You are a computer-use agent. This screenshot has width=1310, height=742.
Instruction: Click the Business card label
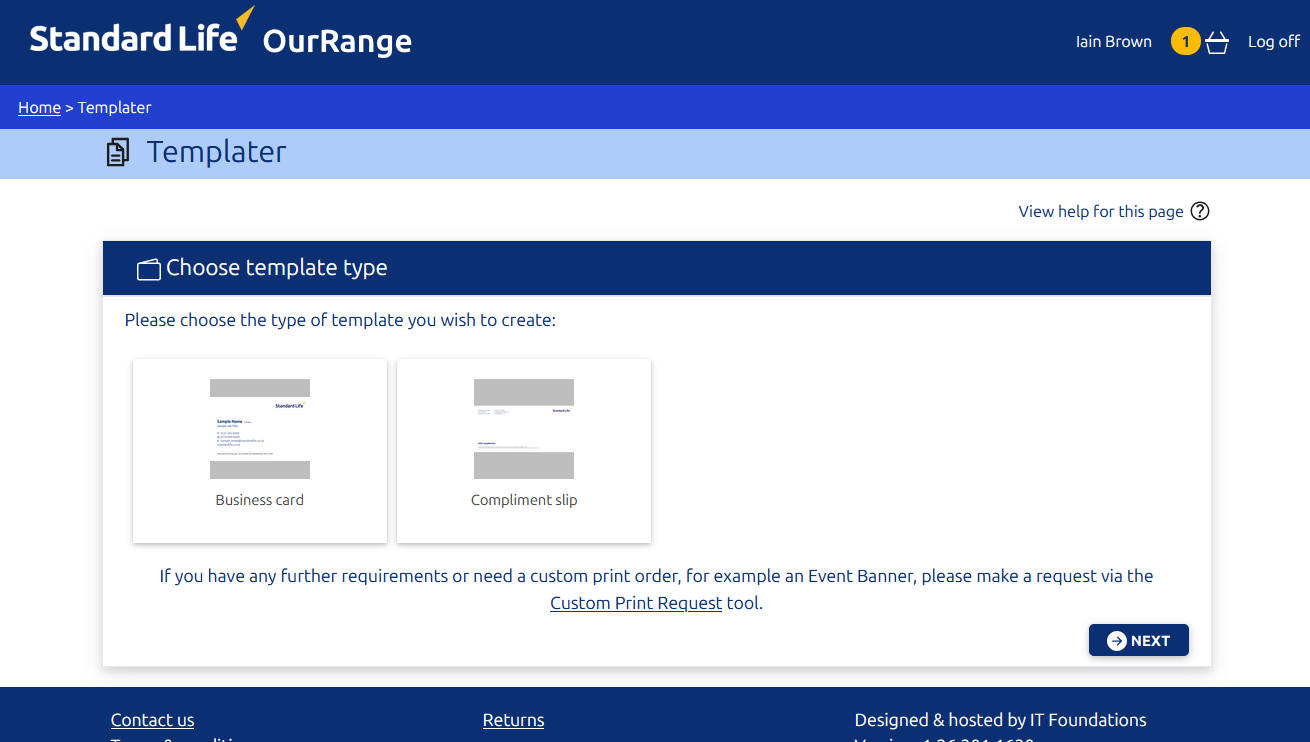pyautogui.click(x=259, y=500)
